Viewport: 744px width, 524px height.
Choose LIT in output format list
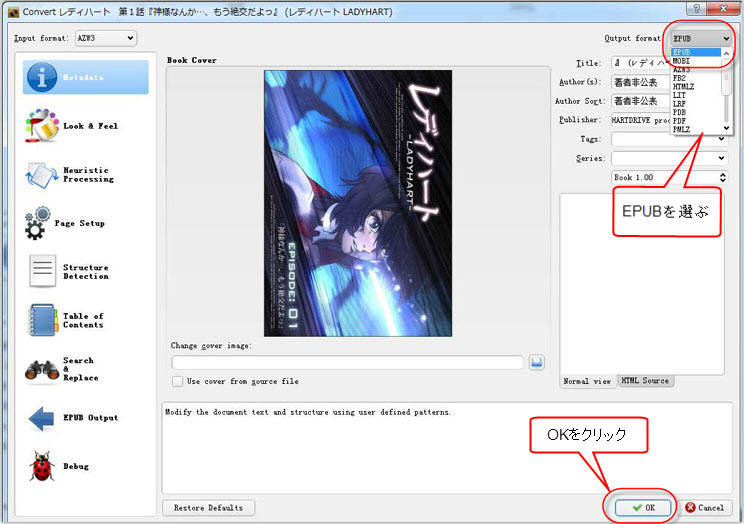pyautogui.click(x=696, y=95)
